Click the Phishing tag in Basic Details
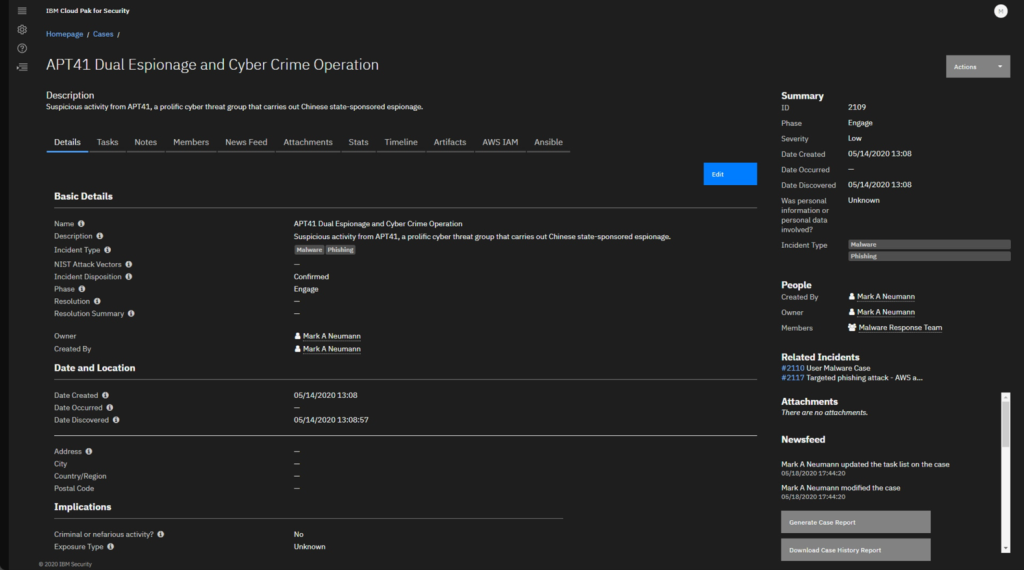Image resolution: width=1024 pixels, height=570 pixels. (340, 250)
